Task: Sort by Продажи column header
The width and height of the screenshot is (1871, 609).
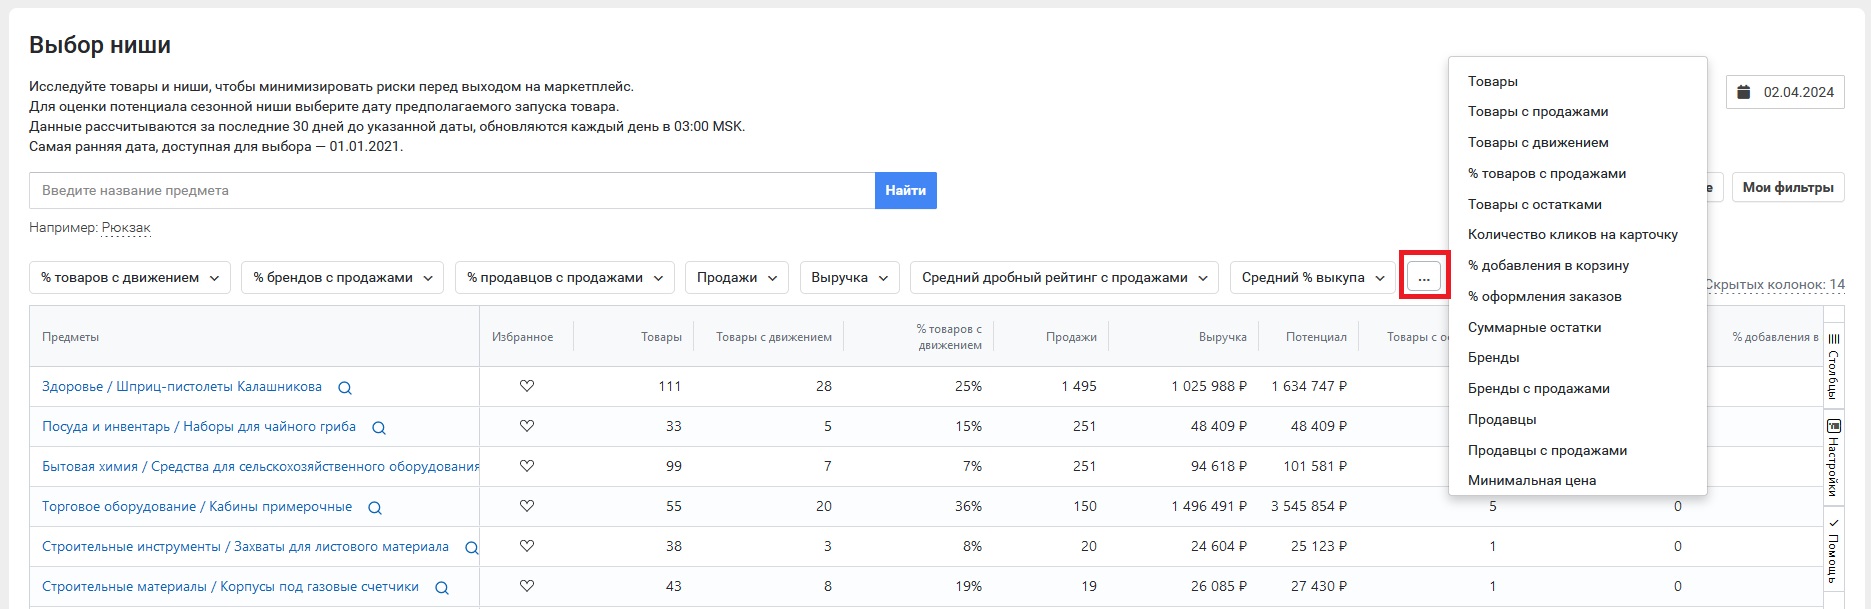Action: (1071, 337)
